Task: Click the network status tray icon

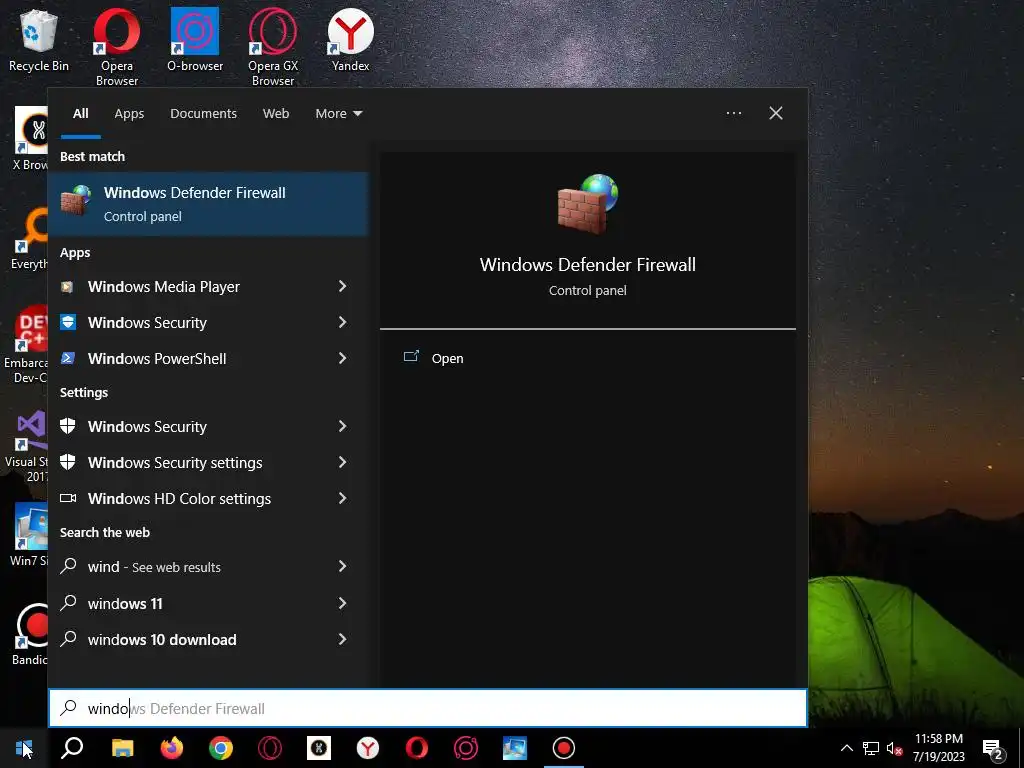Action: click(871, 748)
